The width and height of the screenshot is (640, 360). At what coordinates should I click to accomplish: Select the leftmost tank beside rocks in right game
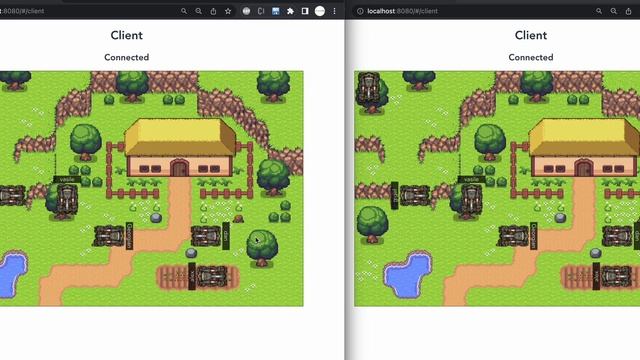(415, 196)
